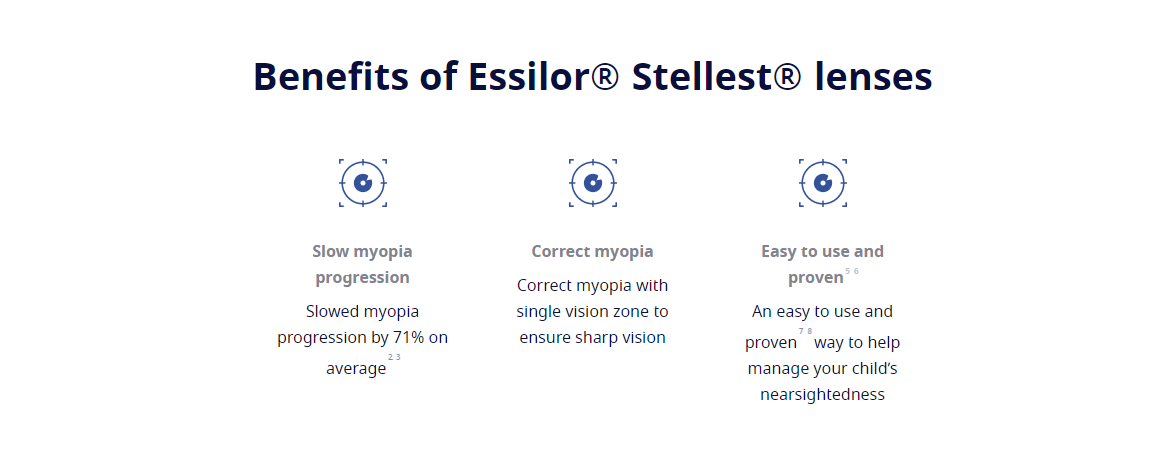Click the word Stellest® in the title
The image size is (1160, 461).
pos(717,77)
